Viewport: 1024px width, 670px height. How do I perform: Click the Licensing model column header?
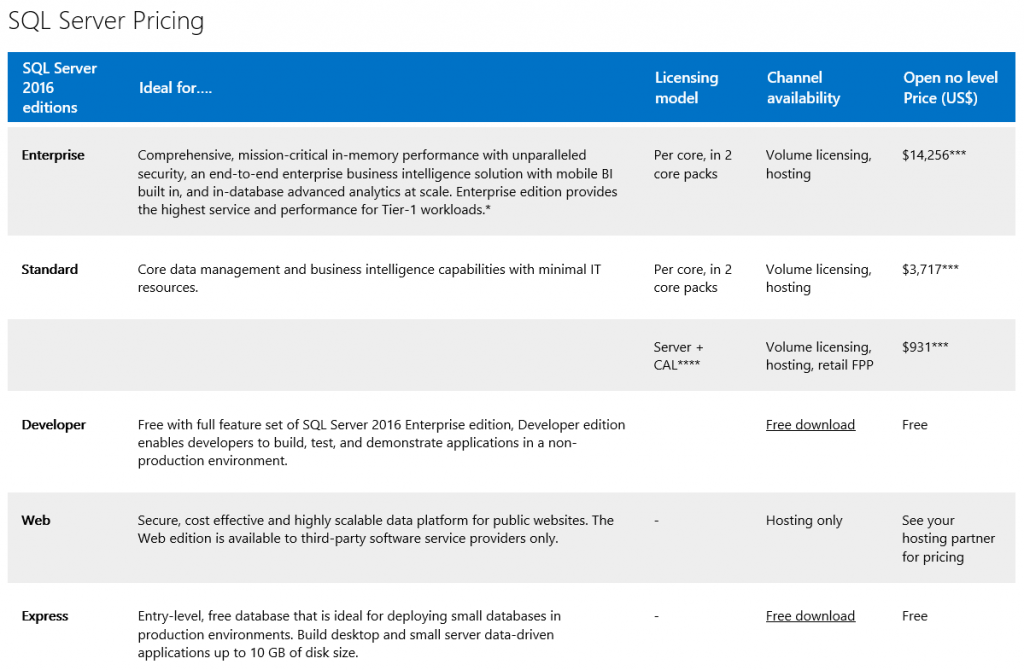click(x=686, y=87)
